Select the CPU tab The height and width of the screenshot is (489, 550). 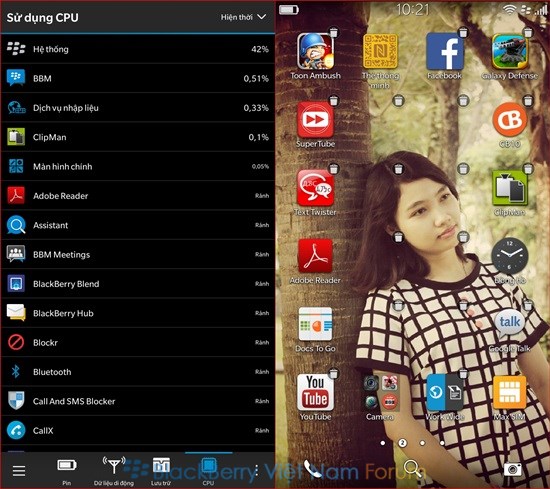pos(208,470)
